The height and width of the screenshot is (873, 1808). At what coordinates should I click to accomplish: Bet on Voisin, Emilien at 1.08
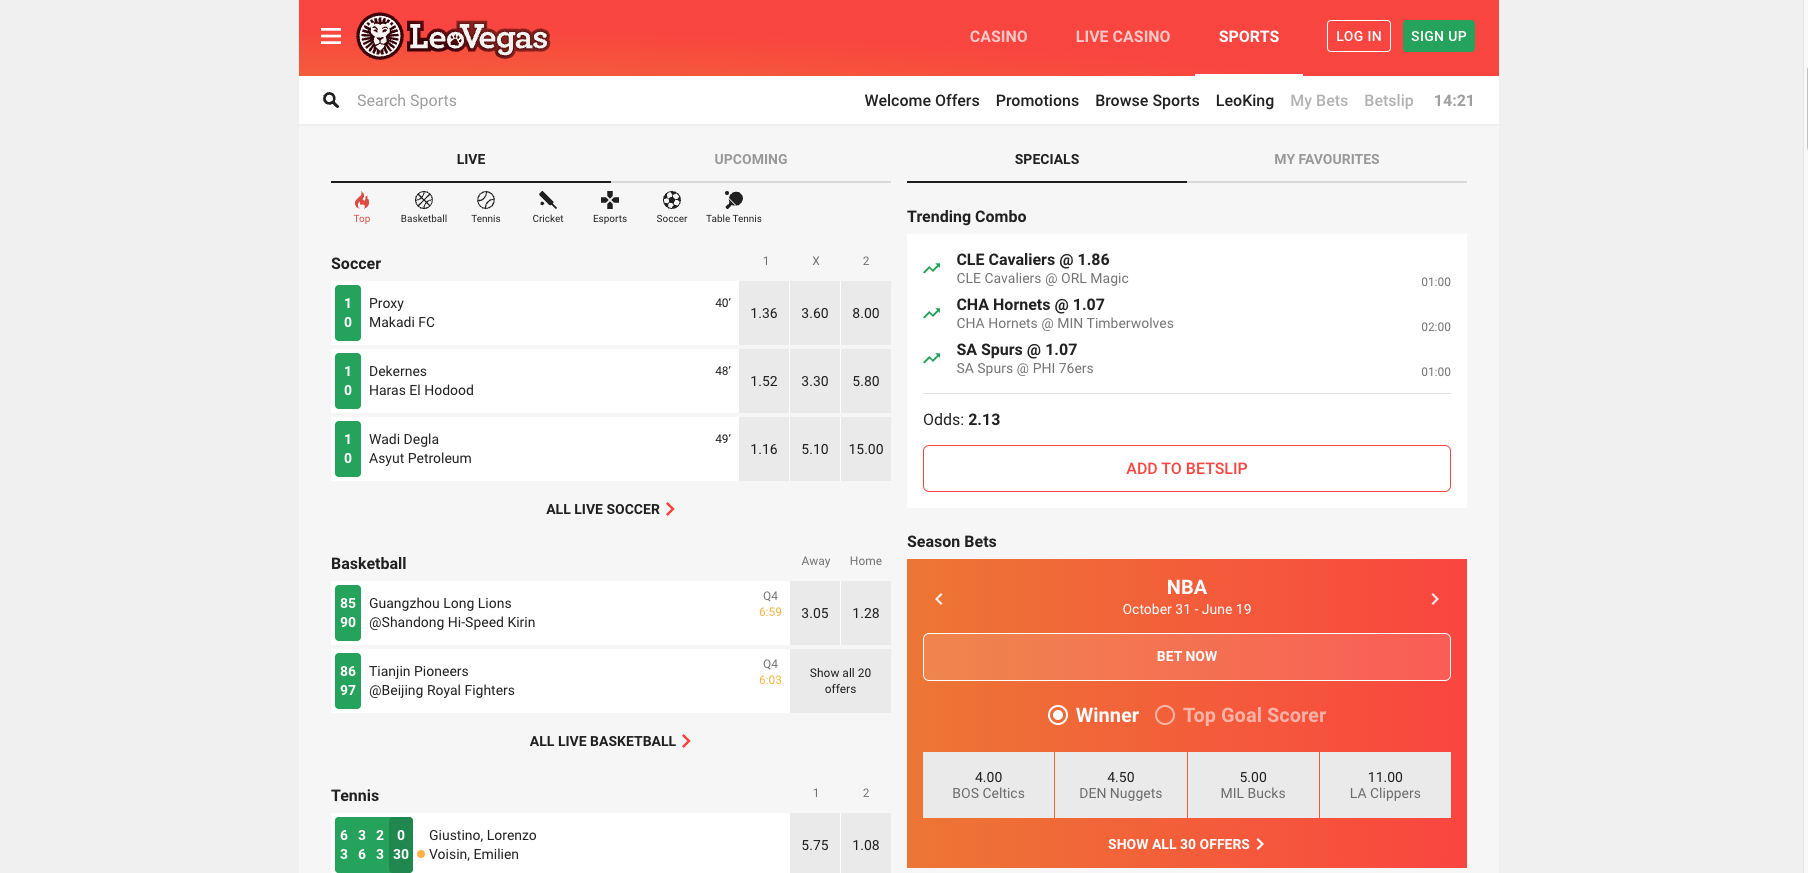click(866, 845)
